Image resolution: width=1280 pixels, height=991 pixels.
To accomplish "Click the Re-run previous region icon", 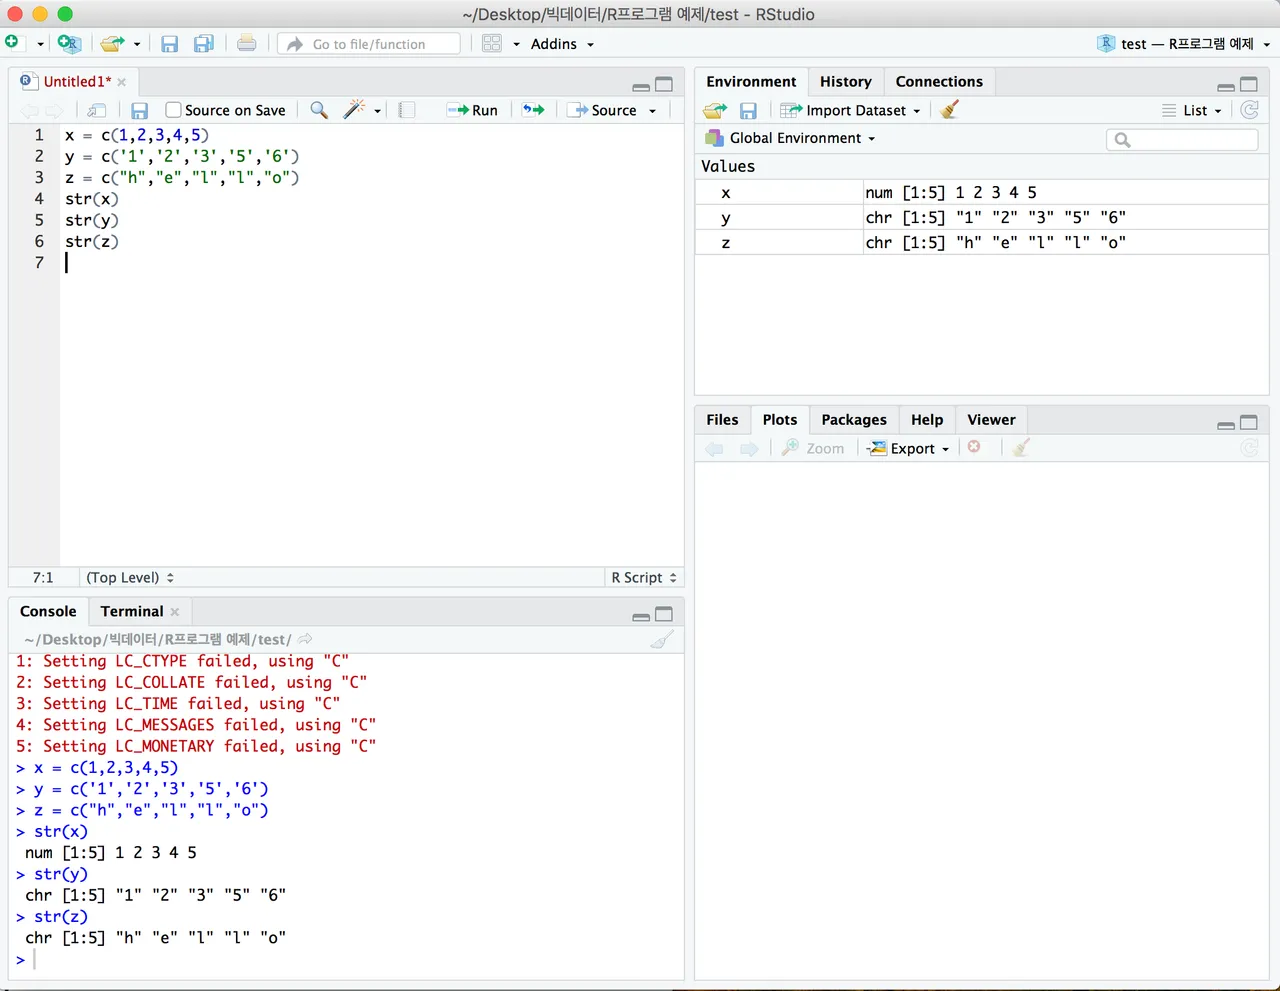I will 534,110.
